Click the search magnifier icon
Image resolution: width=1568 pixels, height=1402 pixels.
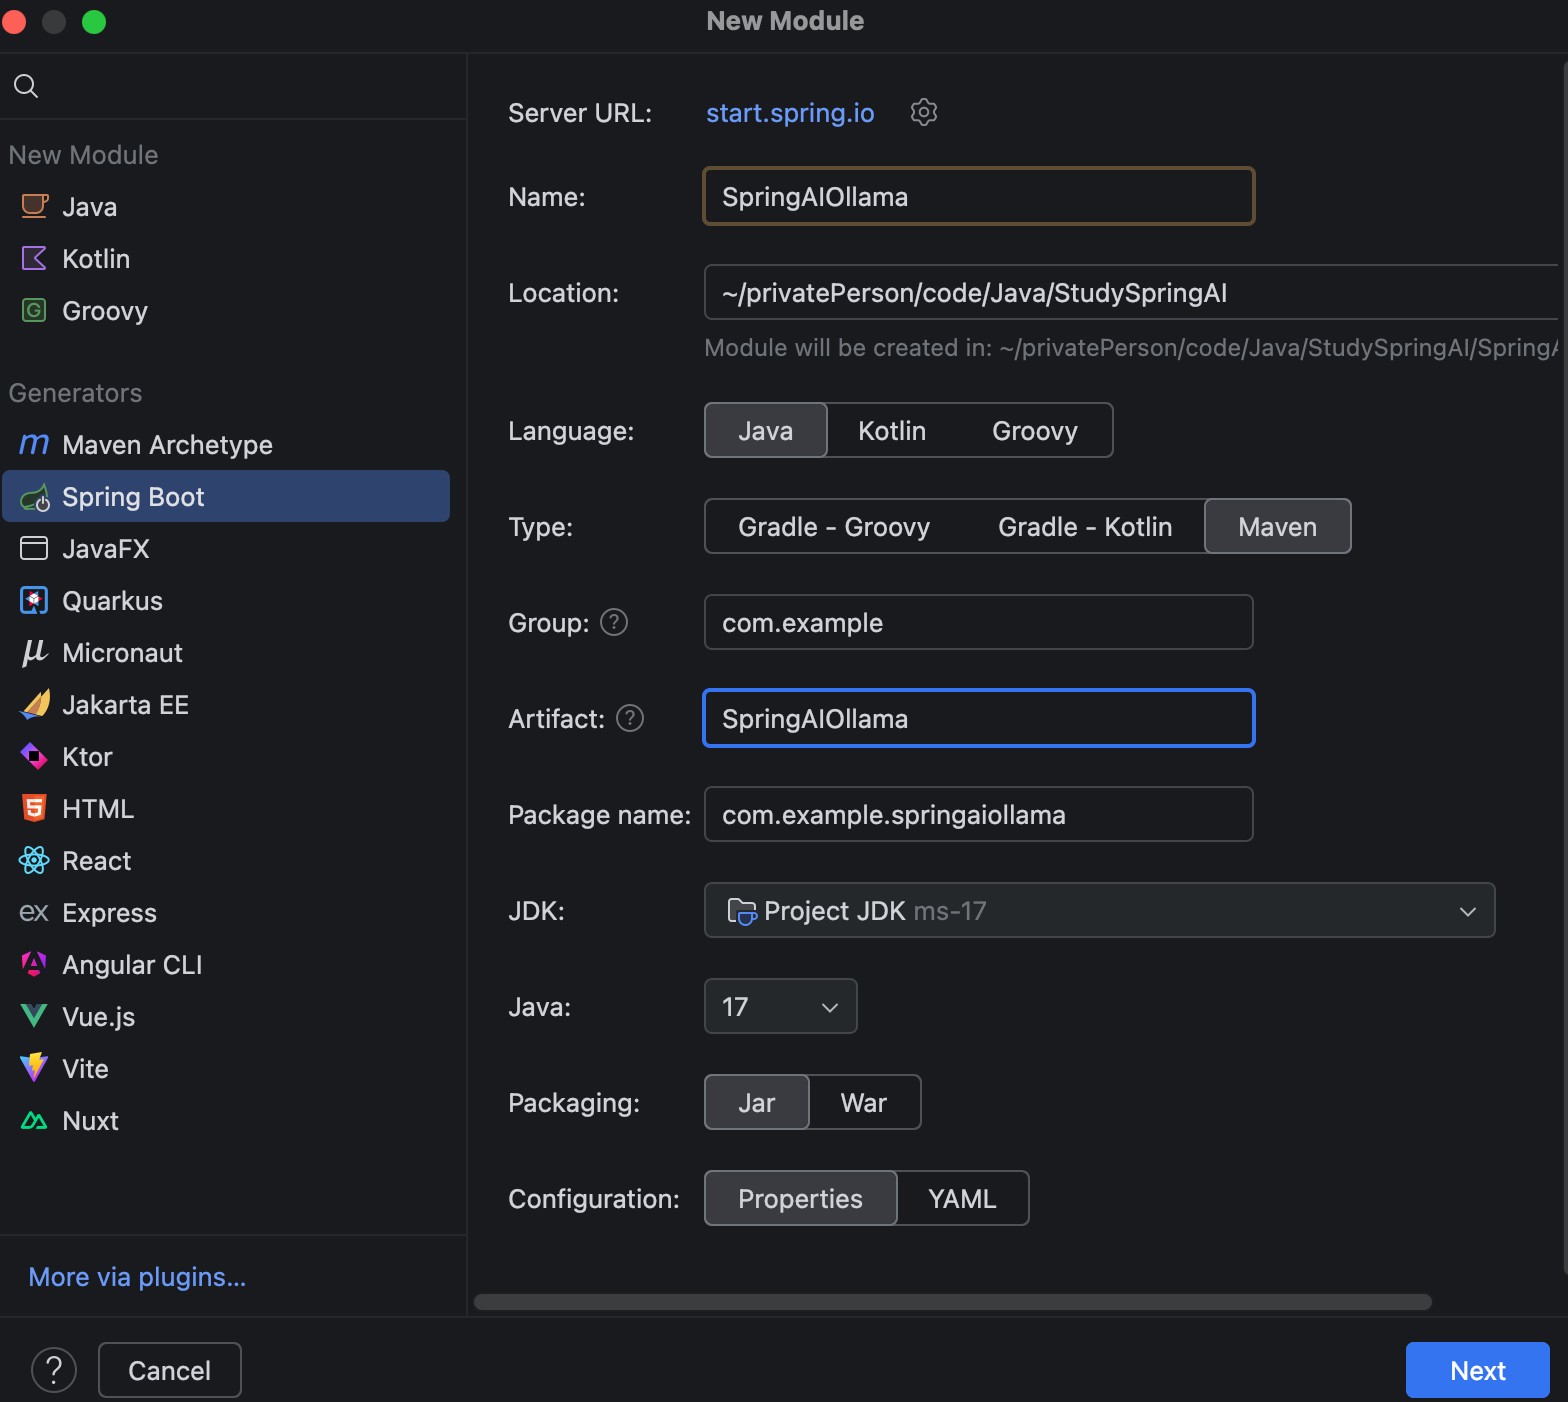tap(26, 86)
